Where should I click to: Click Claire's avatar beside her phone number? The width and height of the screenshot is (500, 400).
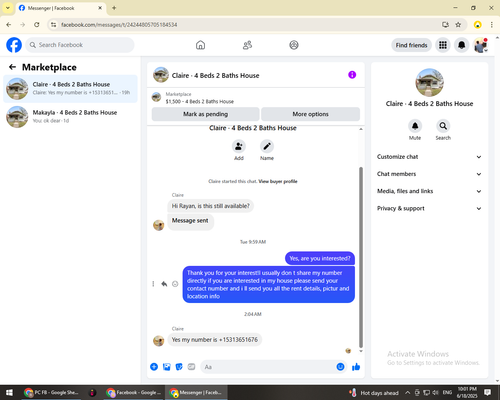tap(158, 341)
